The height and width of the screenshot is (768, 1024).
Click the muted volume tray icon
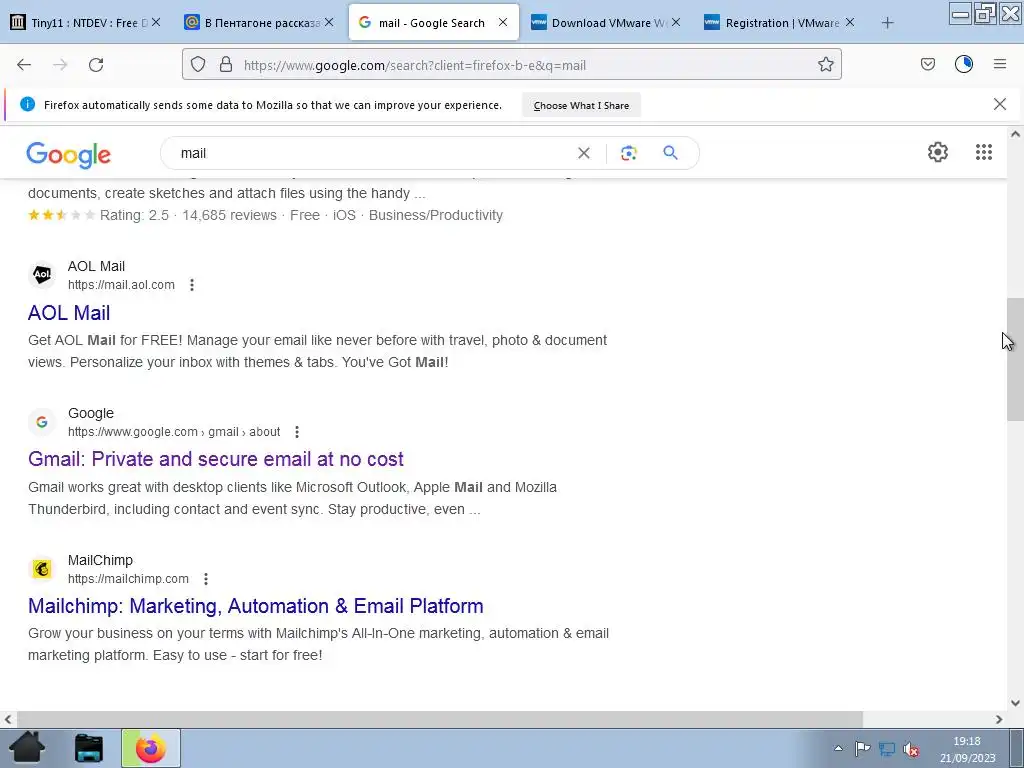[911, 749]
